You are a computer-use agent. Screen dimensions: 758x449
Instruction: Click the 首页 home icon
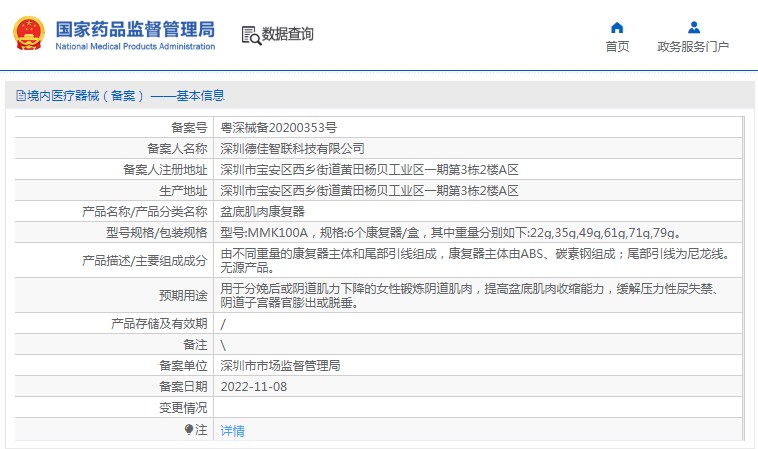tap(617, 27)
